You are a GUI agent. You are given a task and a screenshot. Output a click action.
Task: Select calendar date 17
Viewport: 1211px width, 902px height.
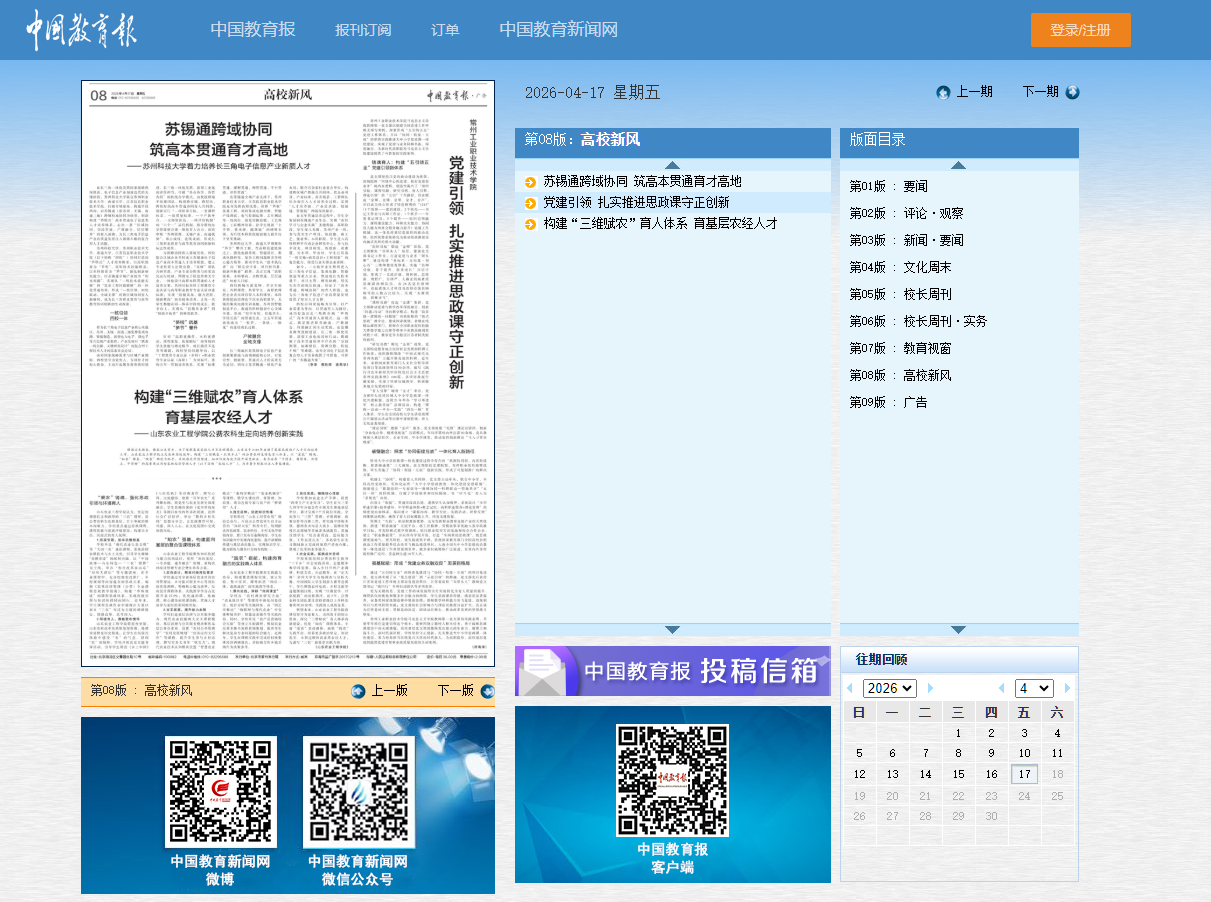(1024, 774)
